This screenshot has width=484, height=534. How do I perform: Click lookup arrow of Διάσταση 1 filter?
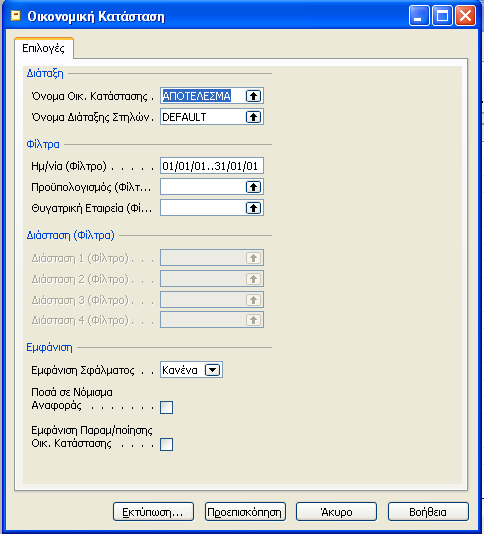[253, 258]
